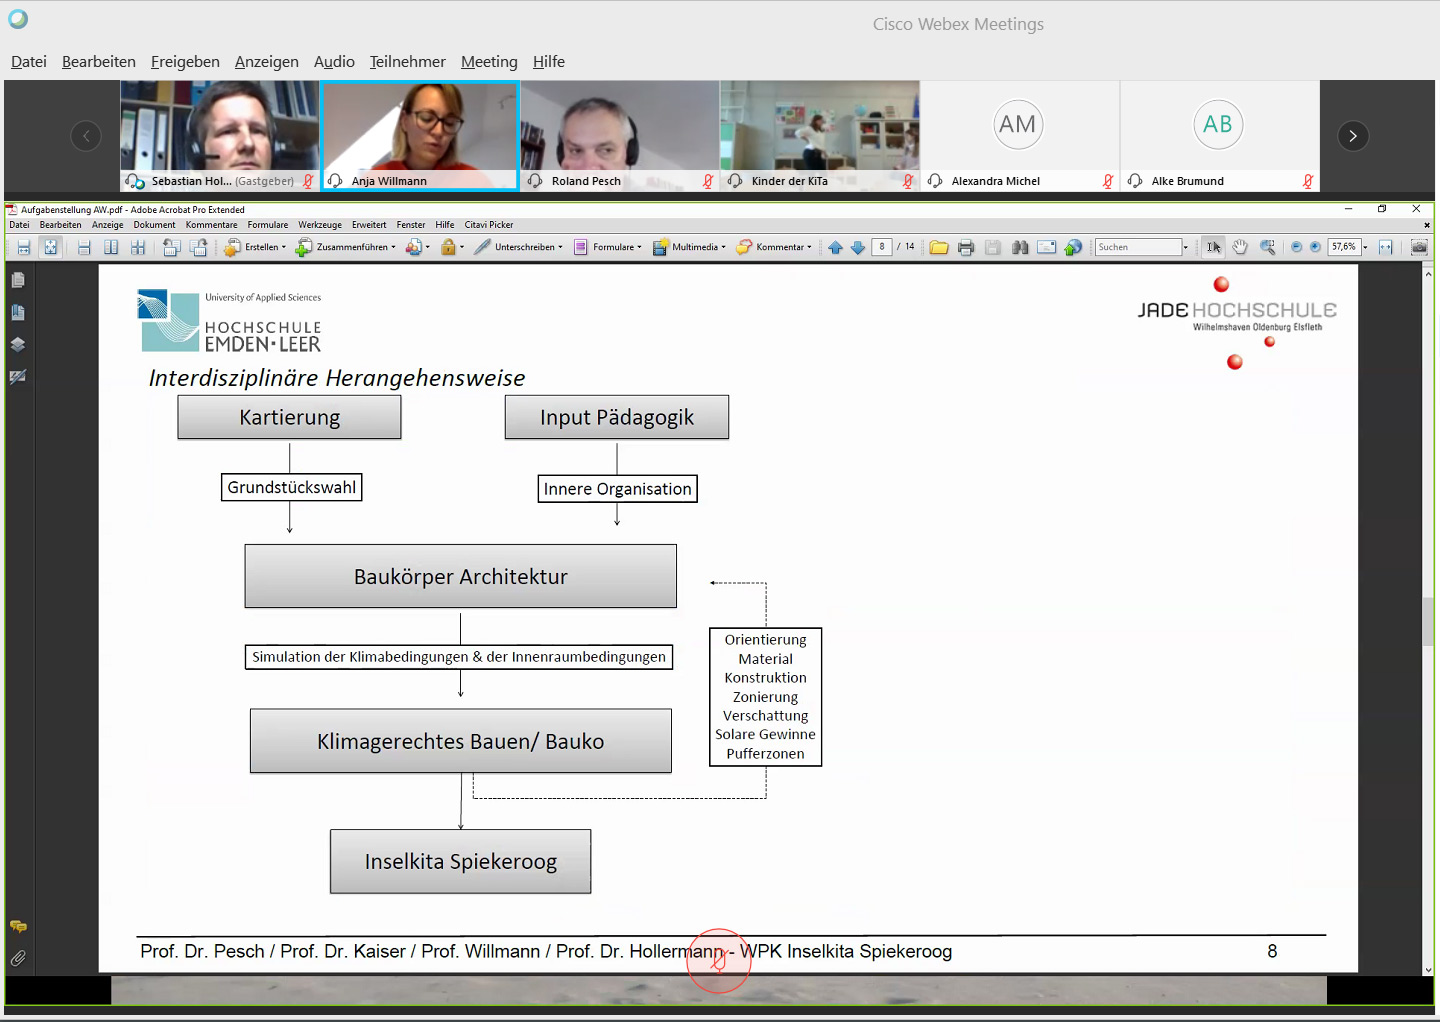Click the snapshot camera tool icon

[x=1419, y=247]
